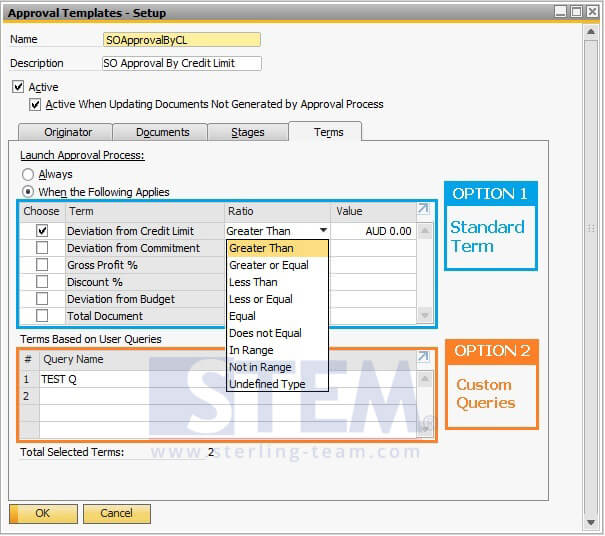Screen dimensions: 605x536
Task: Switch to the Originator tab
Action: [66, 132]
